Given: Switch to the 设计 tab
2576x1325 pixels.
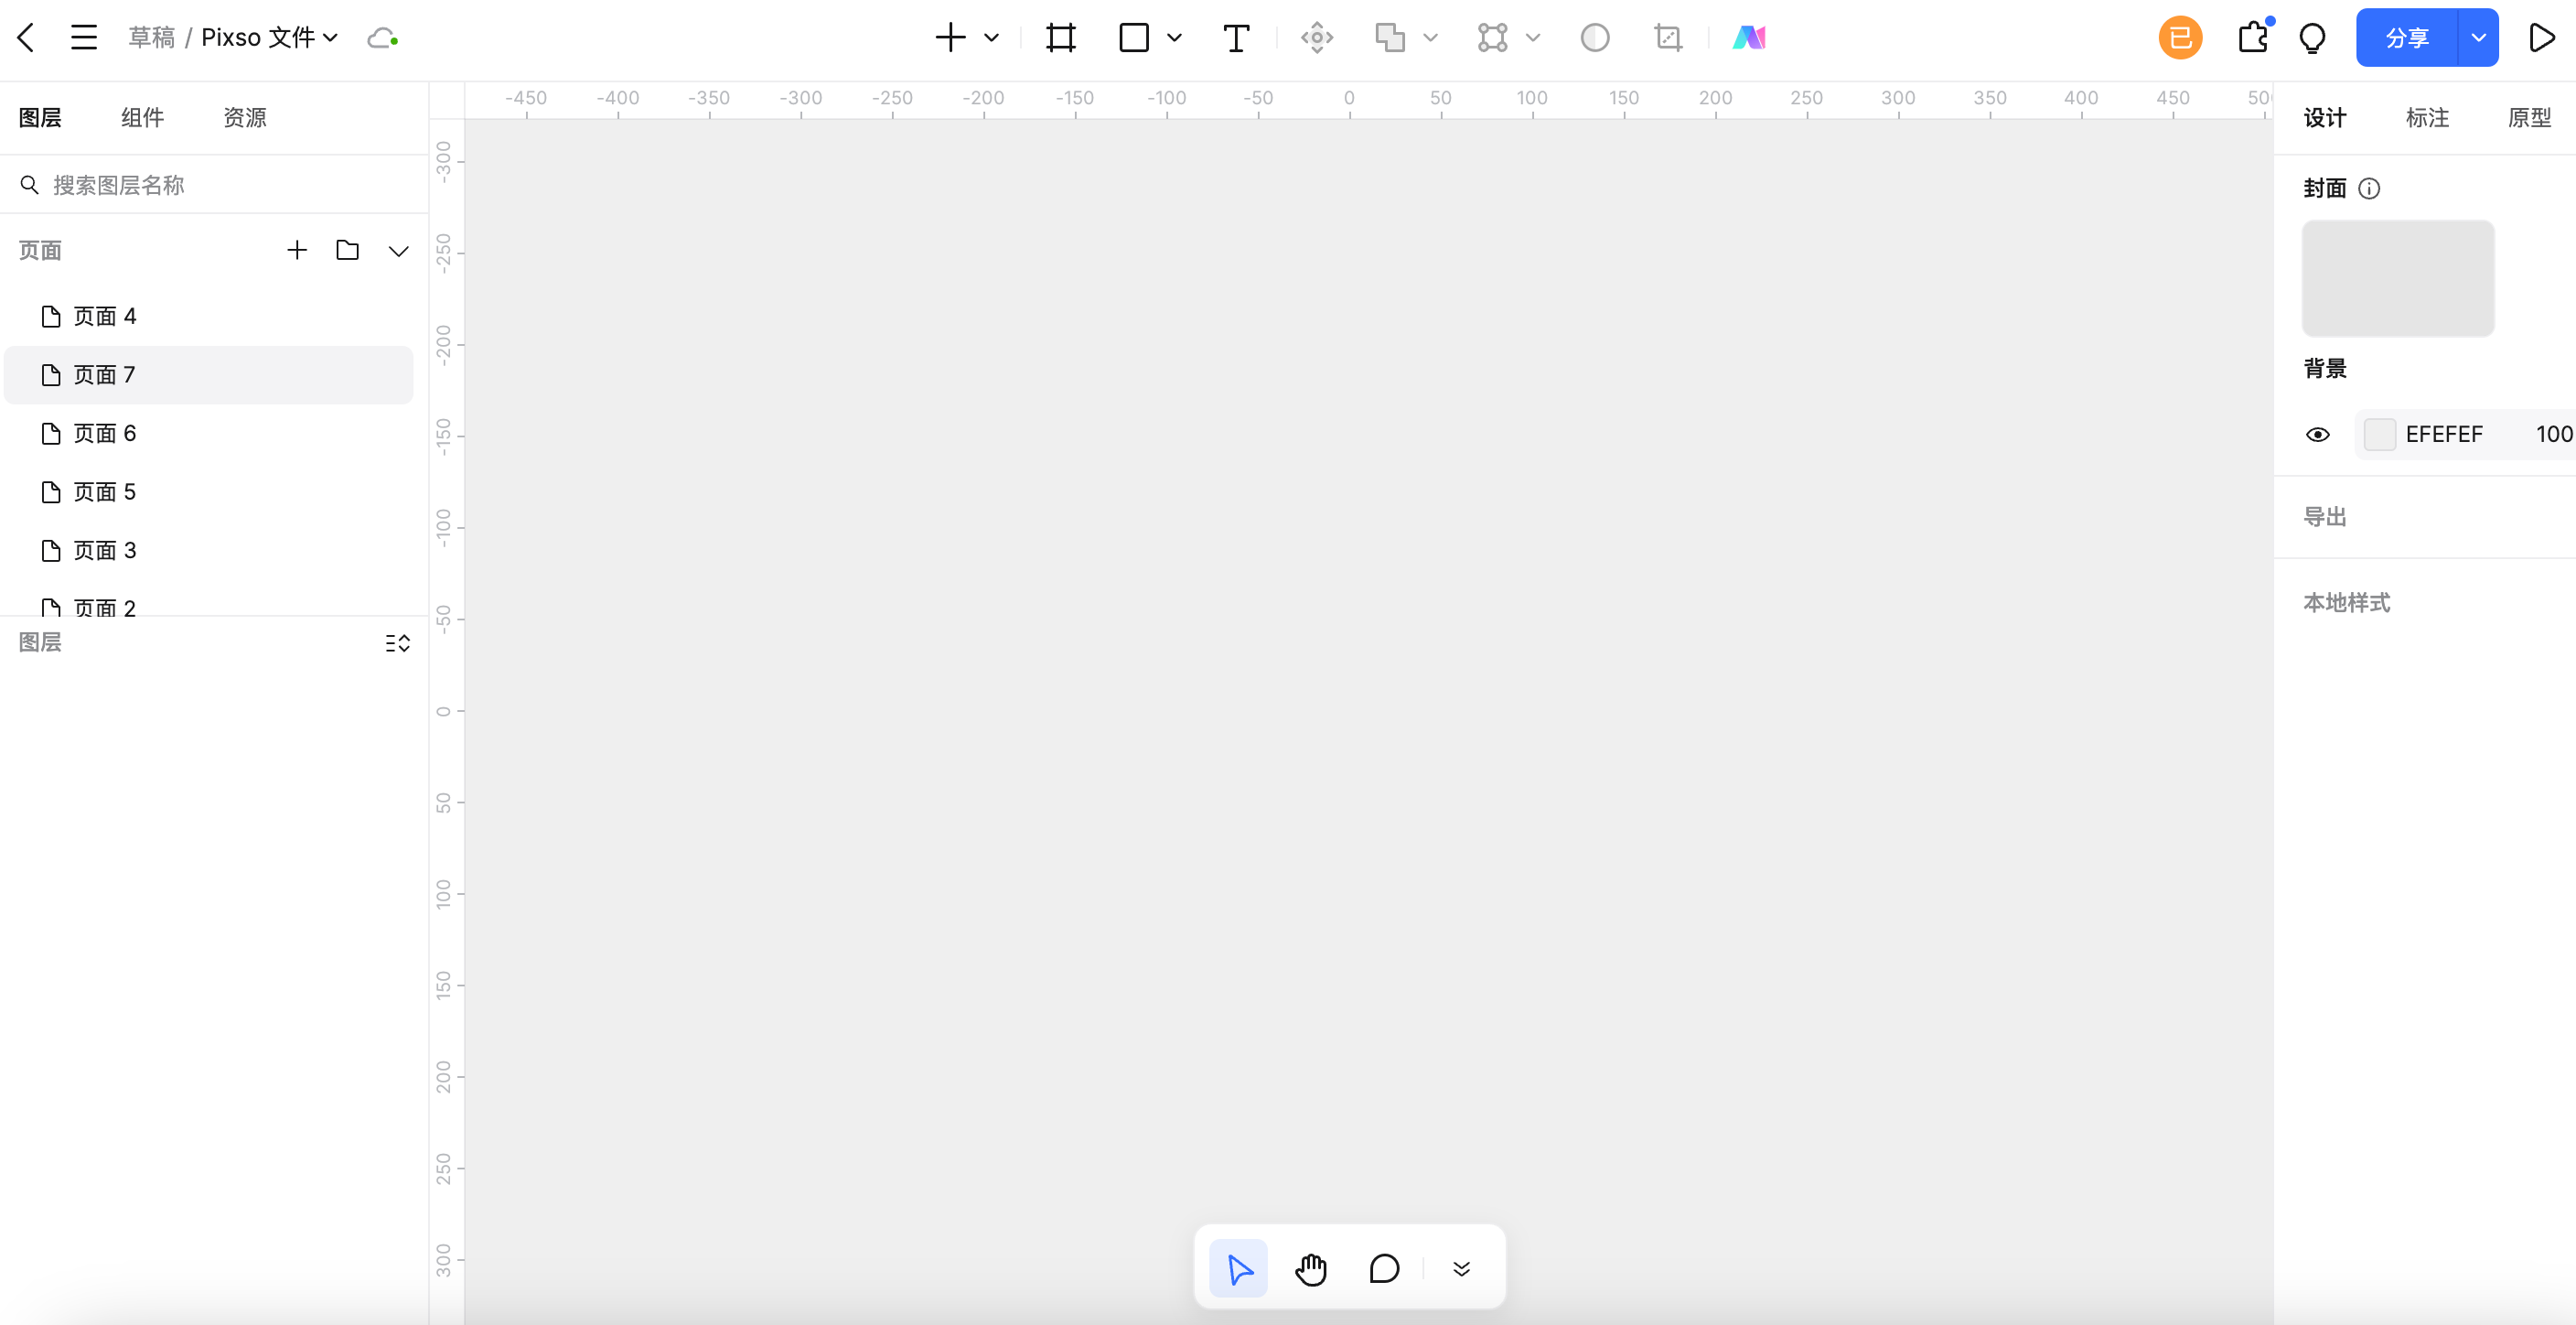Looking at the screenshot, I should [x=2324, y=117].
